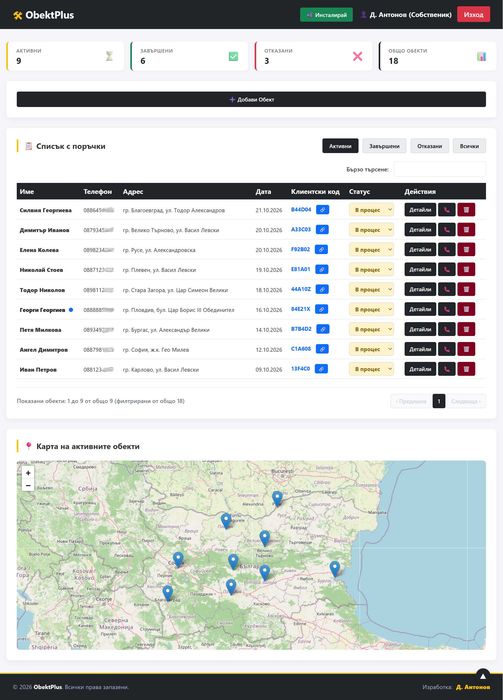Open client code link 13F4C0
503x700 pixels.
coord(300,369)
